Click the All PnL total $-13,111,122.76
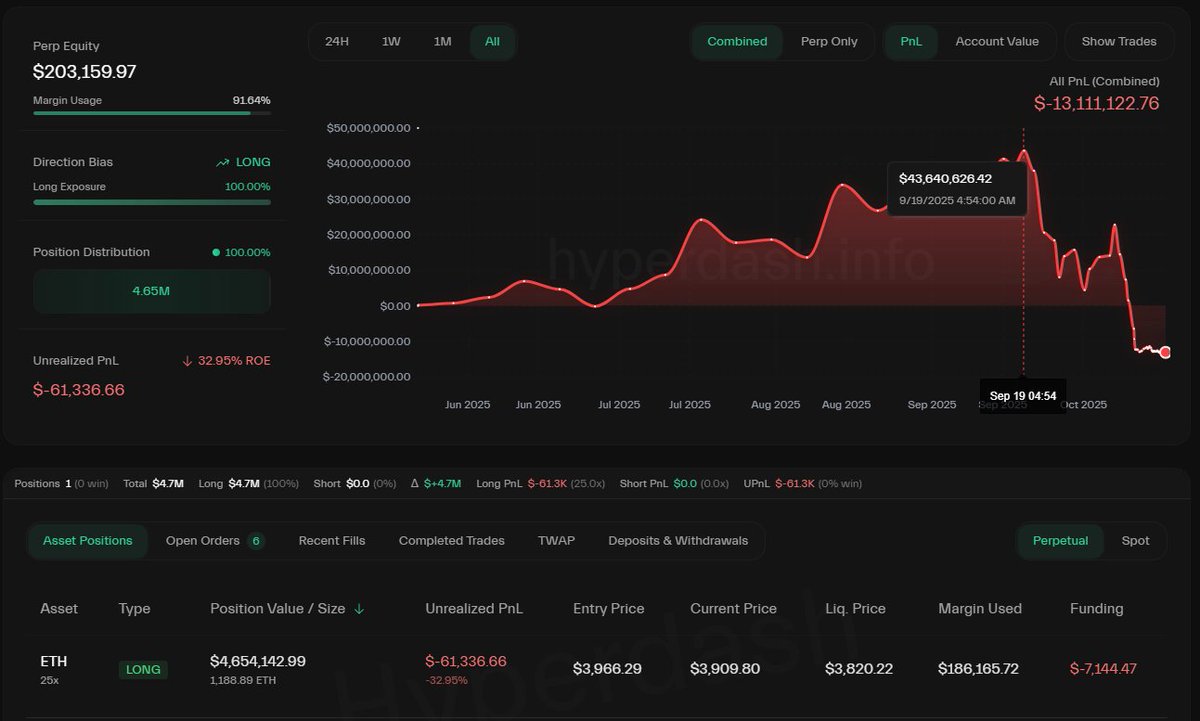Image resolution: width=1200 pixels, height=721 pixels. [1097, 103]
